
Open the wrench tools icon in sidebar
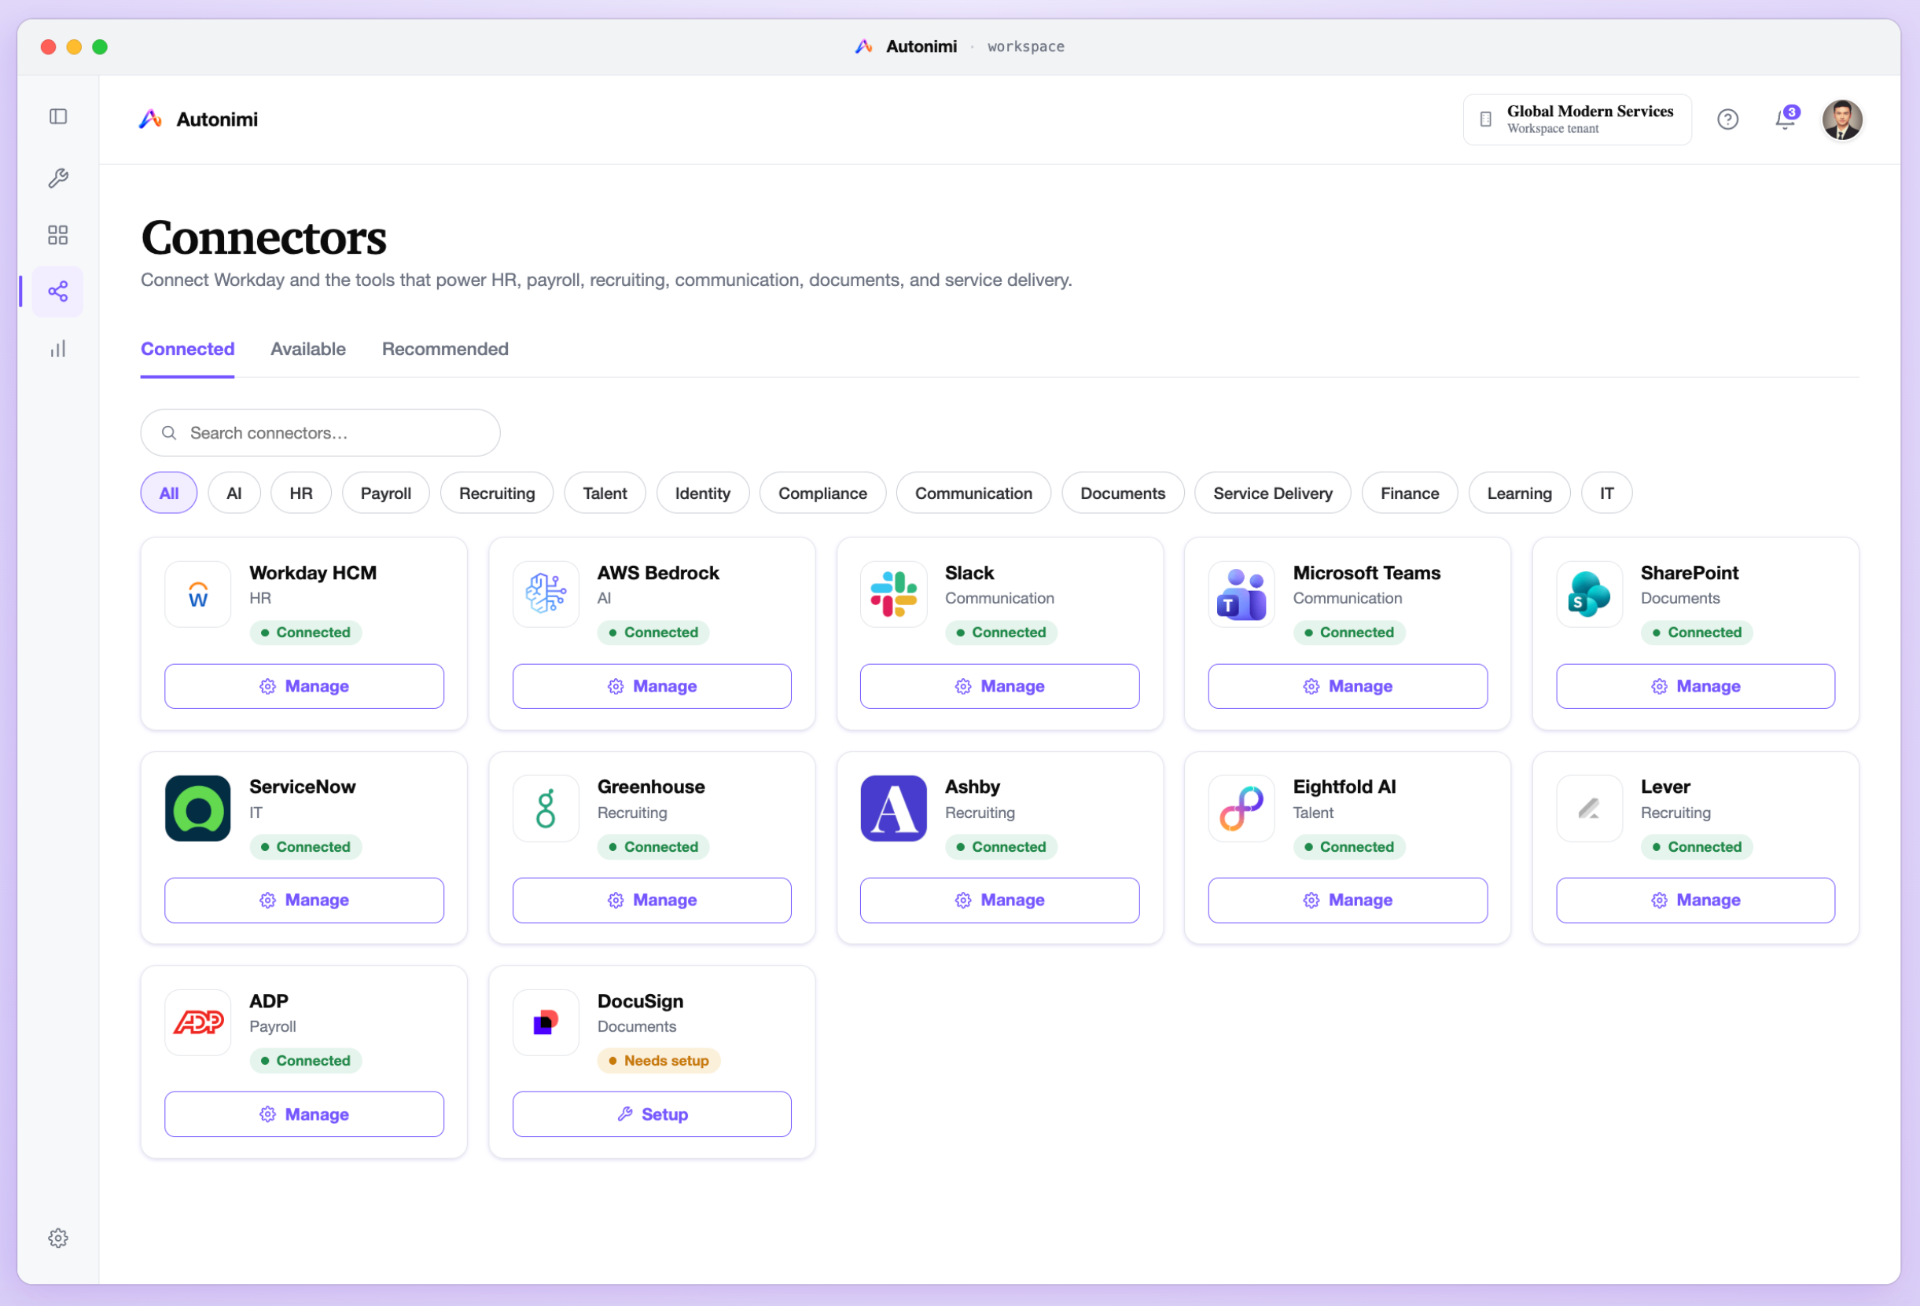pyautogui.click(x=58, y=178)
